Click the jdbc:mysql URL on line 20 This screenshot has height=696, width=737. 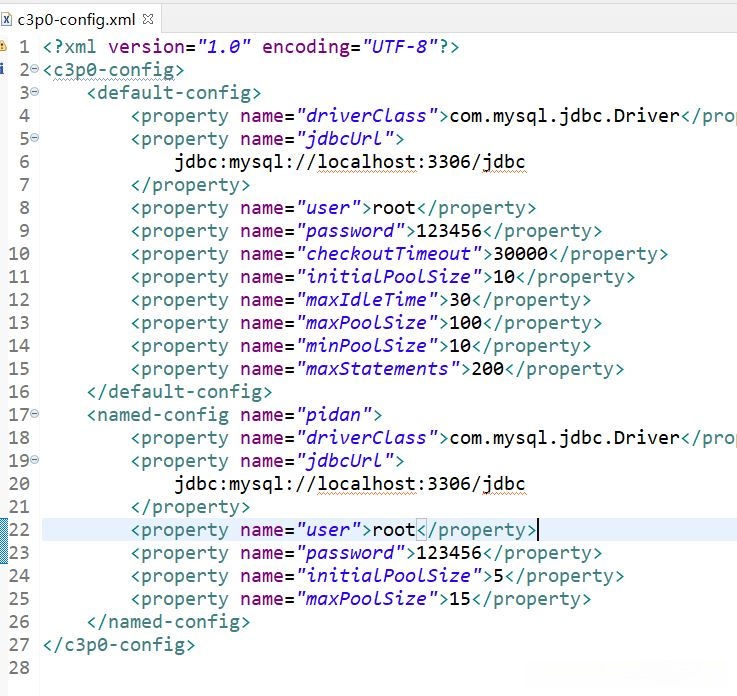[350, 484]
